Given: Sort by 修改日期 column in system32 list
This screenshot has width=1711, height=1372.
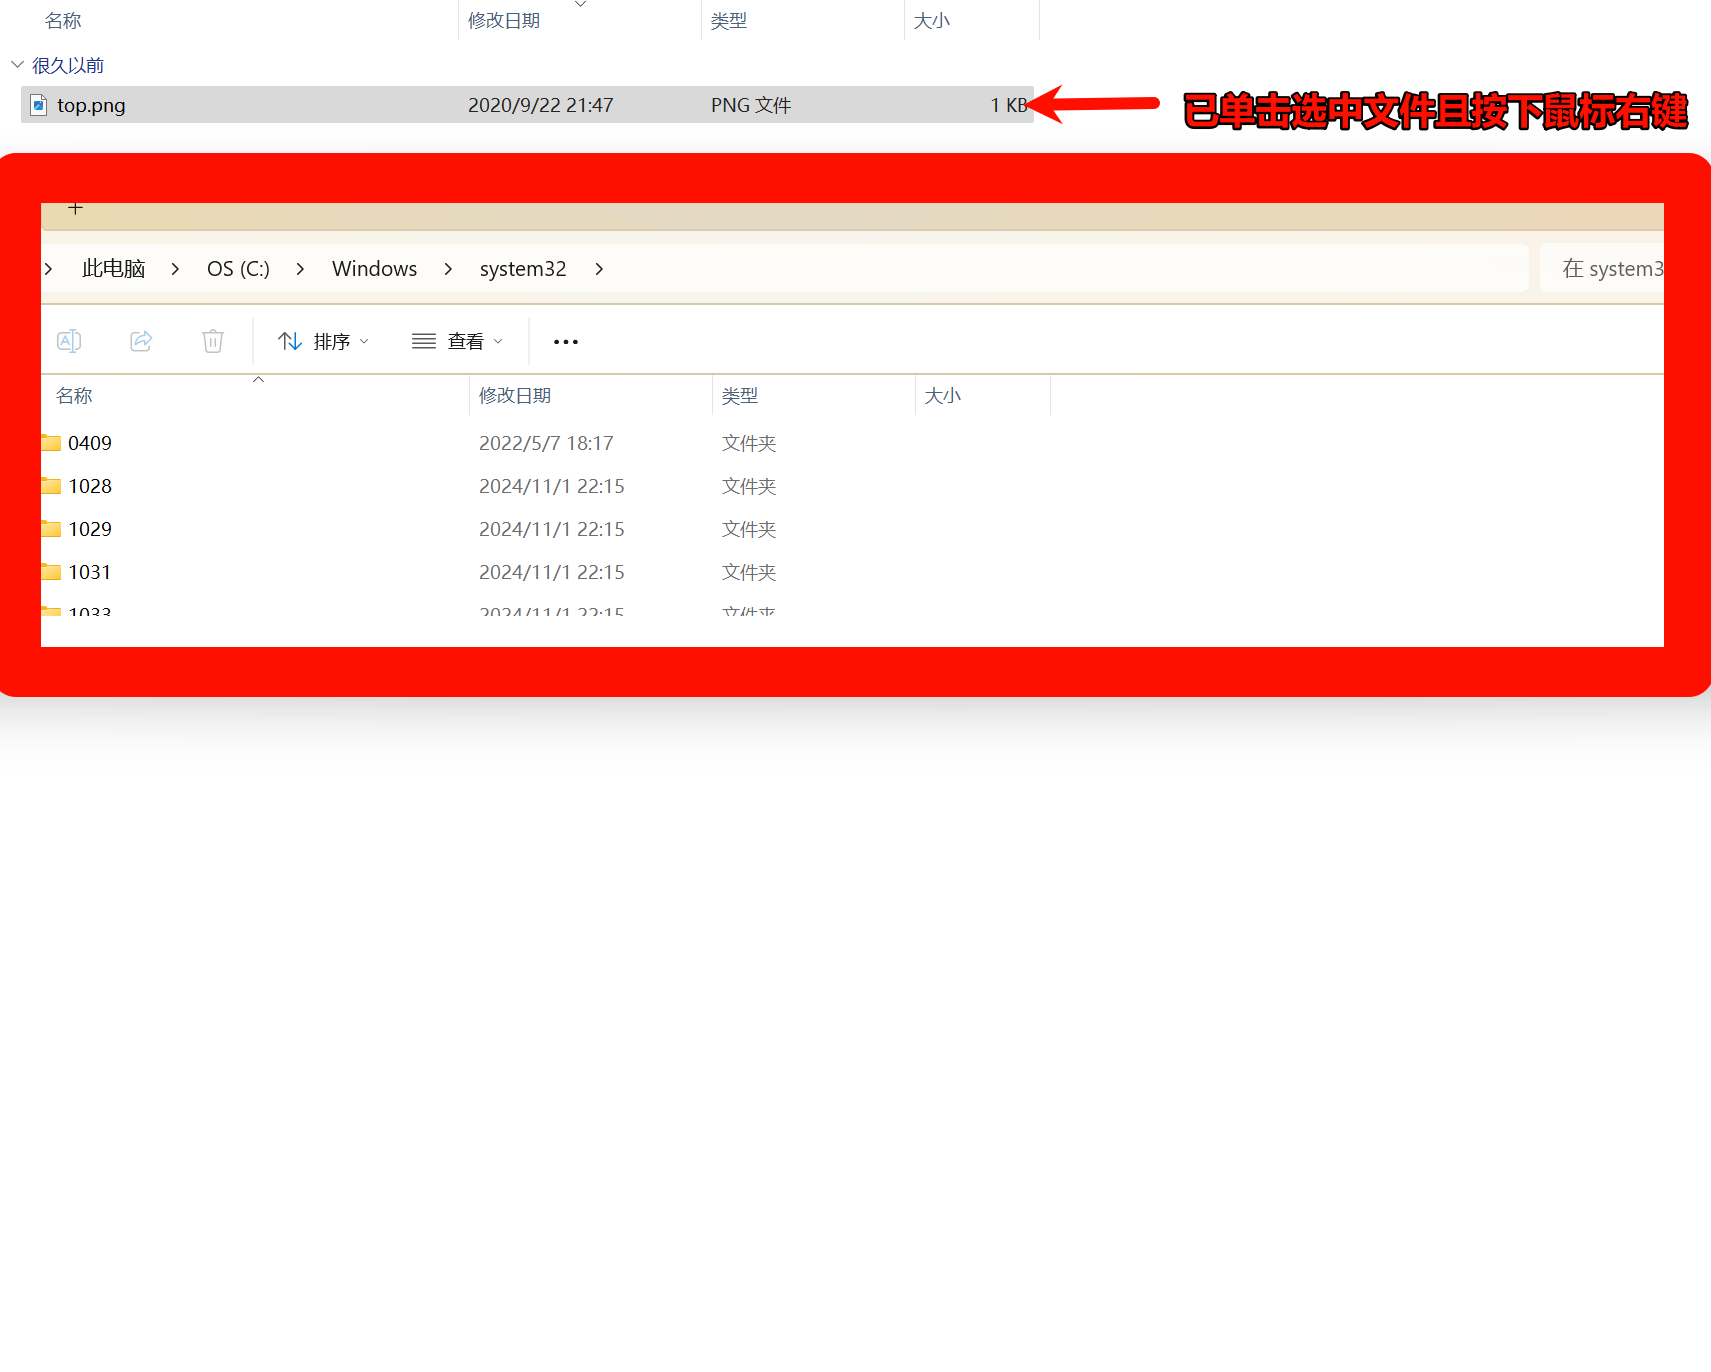Looking at the screenshot, I should point(515,396).
